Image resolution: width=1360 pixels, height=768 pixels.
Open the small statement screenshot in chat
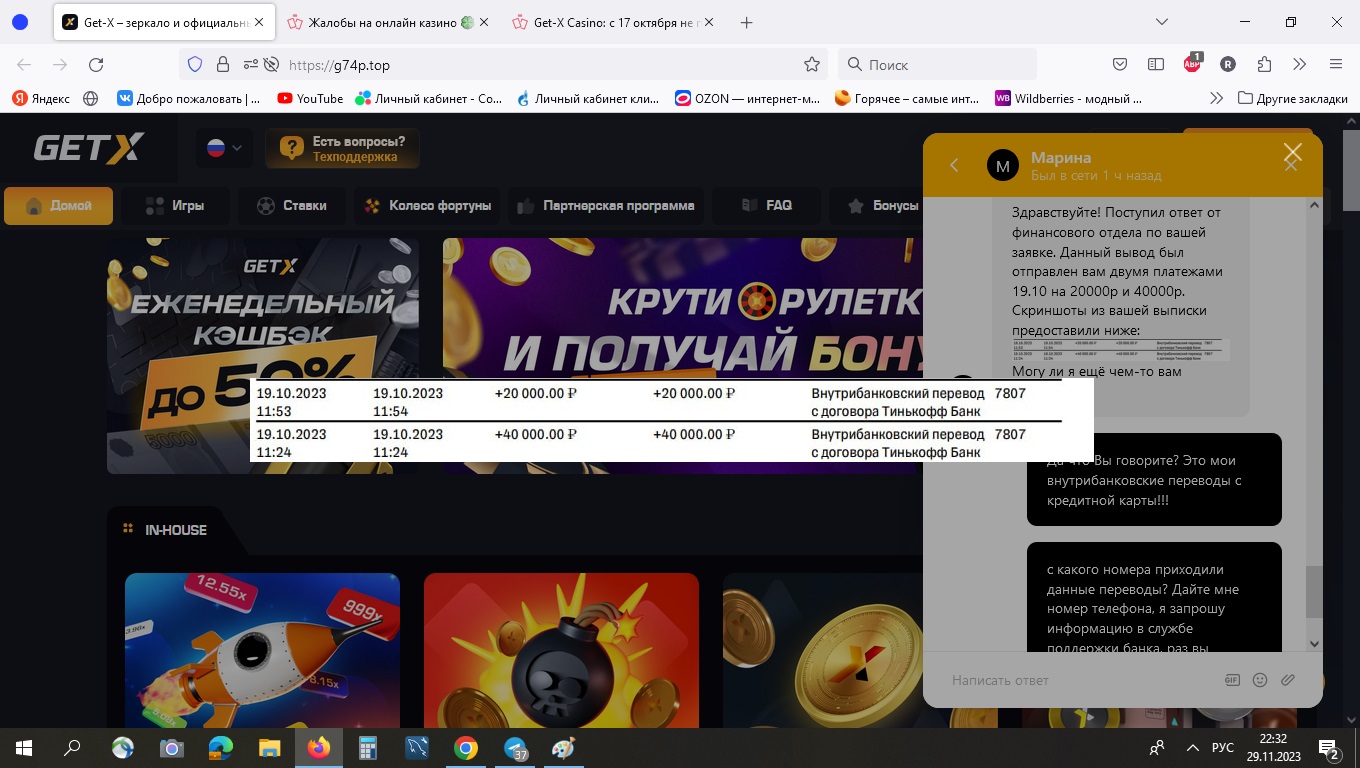pos(1120,350)
